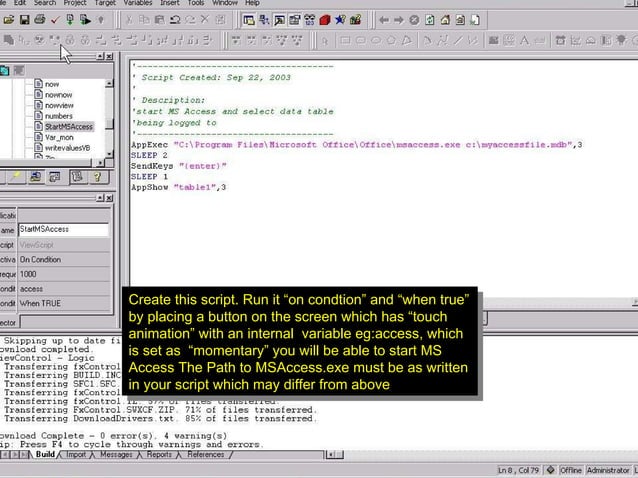
Task: Click the back arrow navigation icon
Action: (x=384, y=19)
